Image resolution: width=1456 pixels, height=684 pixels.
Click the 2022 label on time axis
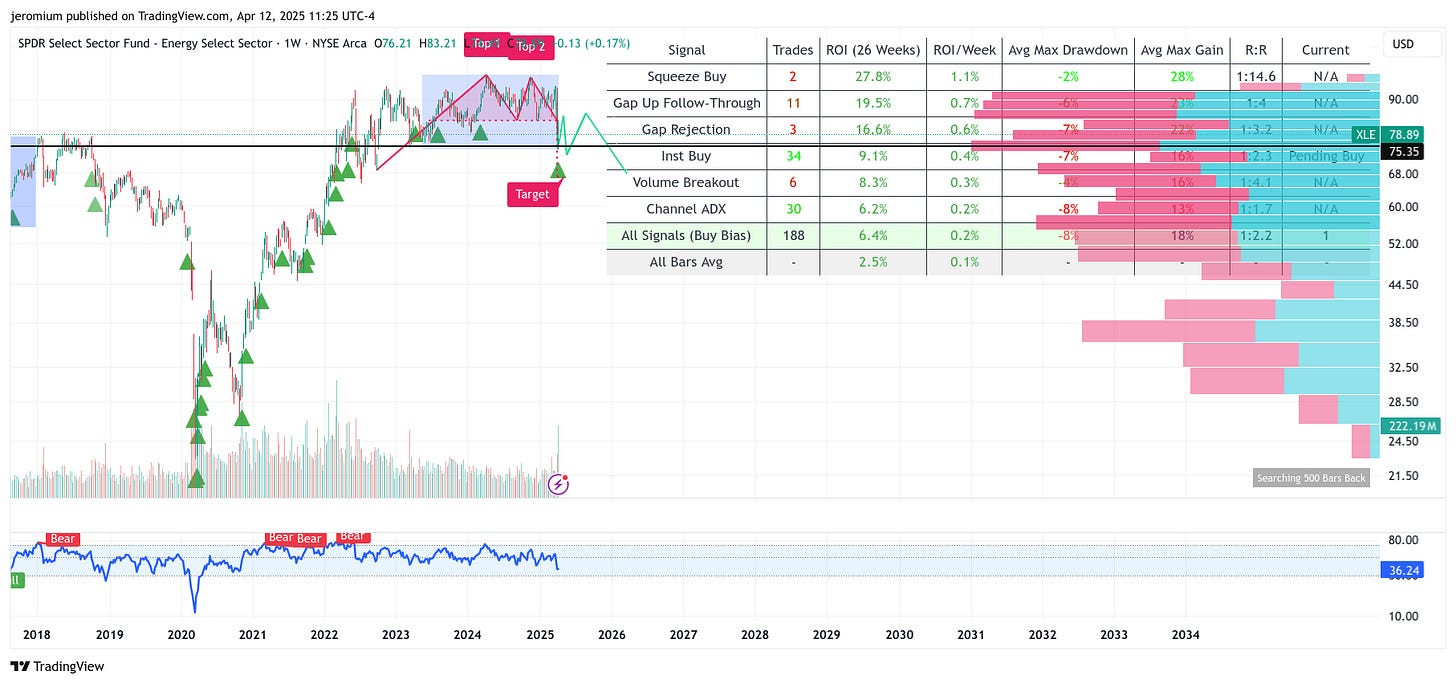[x=324, y=634]
